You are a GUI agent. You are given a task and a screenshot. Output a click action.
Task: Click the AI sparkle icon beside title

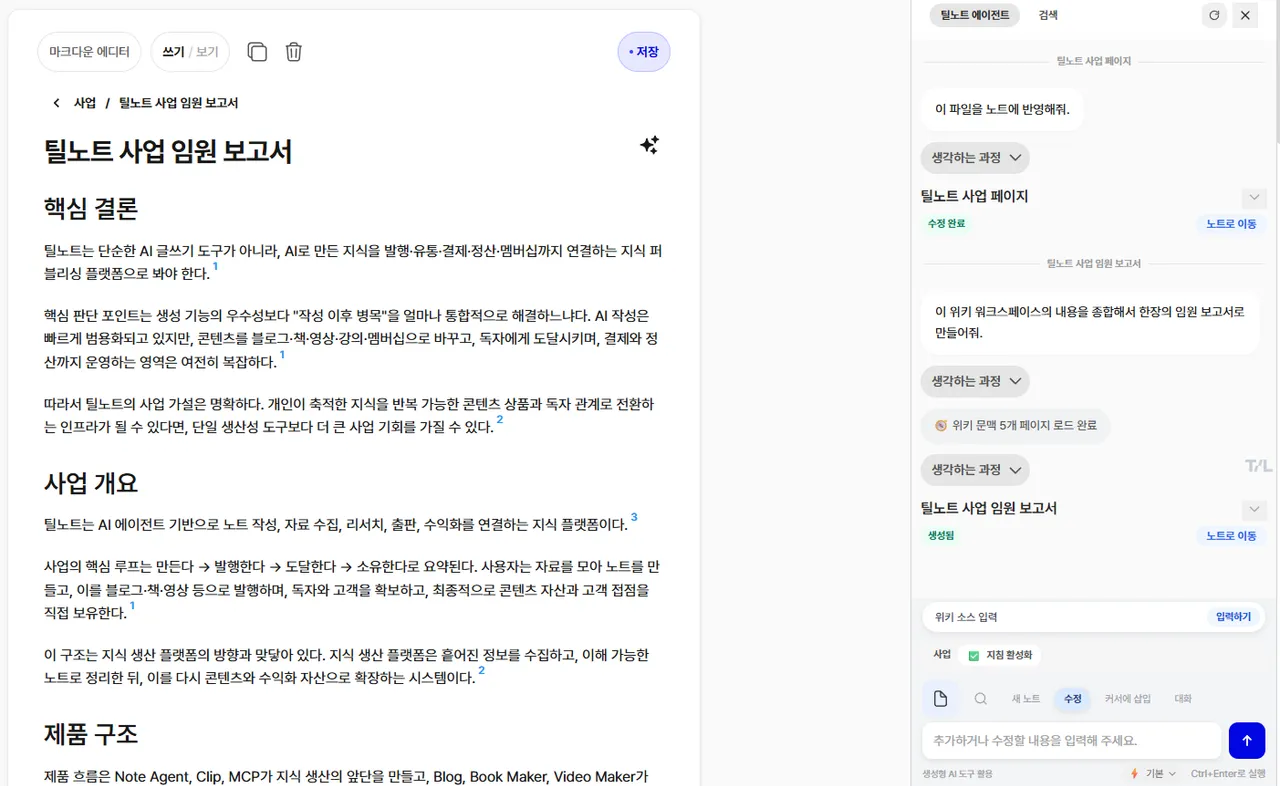[649, 145]
